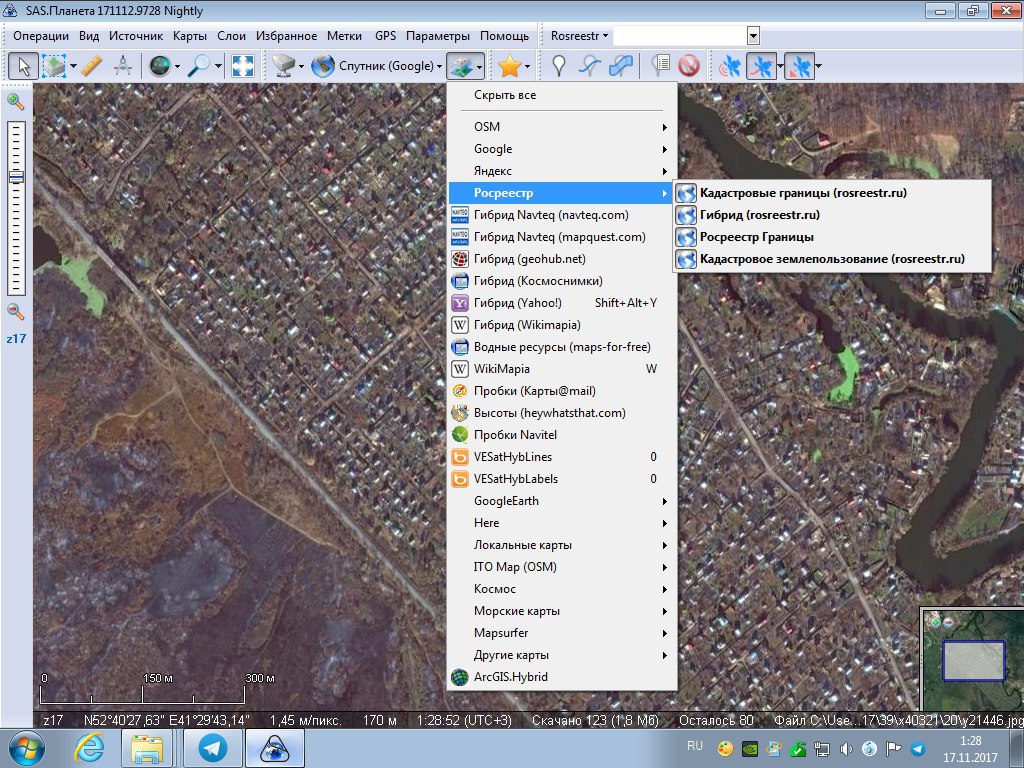Pick the ruler distance measurement tool
Image resolution: width=1024 pixels, height=768 pixels.
click(92, 66)
